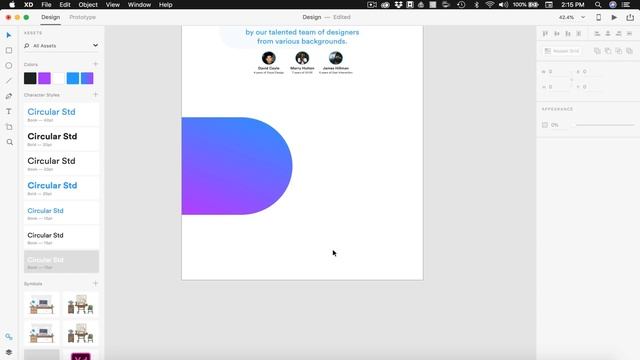The width and height of the screenshot is (640, 360).
Task: Select the Rectangle tool
Action: [9, 51]
